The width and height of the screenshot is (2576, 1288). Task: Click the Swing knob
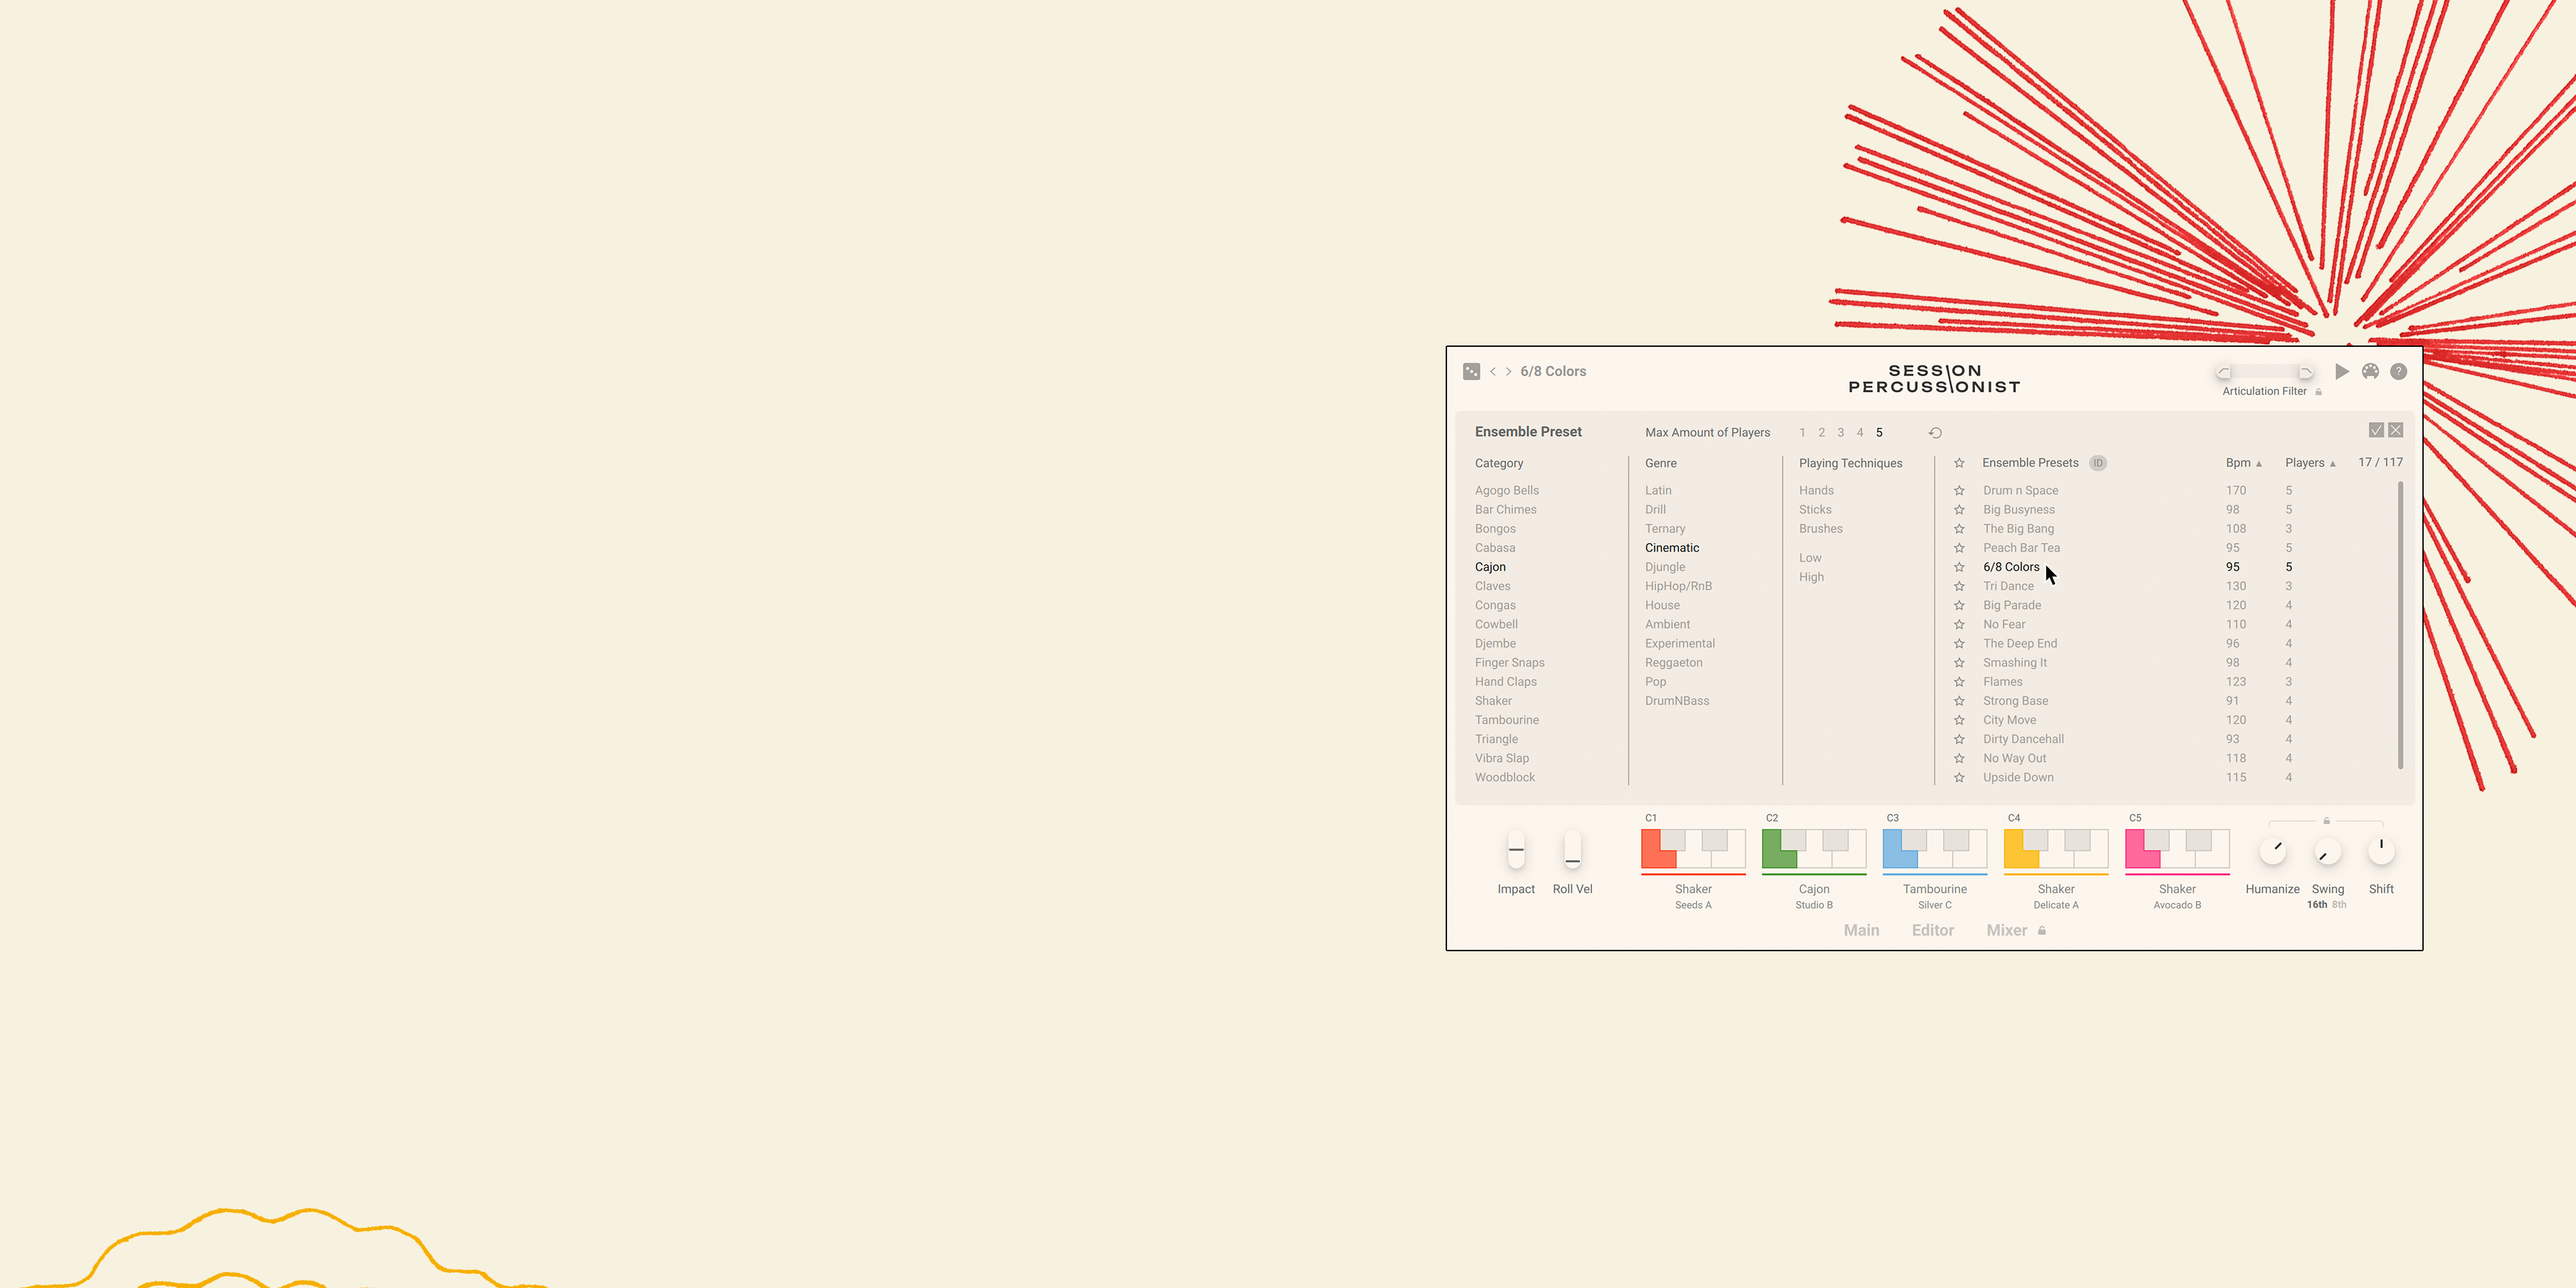(2327, 851)
